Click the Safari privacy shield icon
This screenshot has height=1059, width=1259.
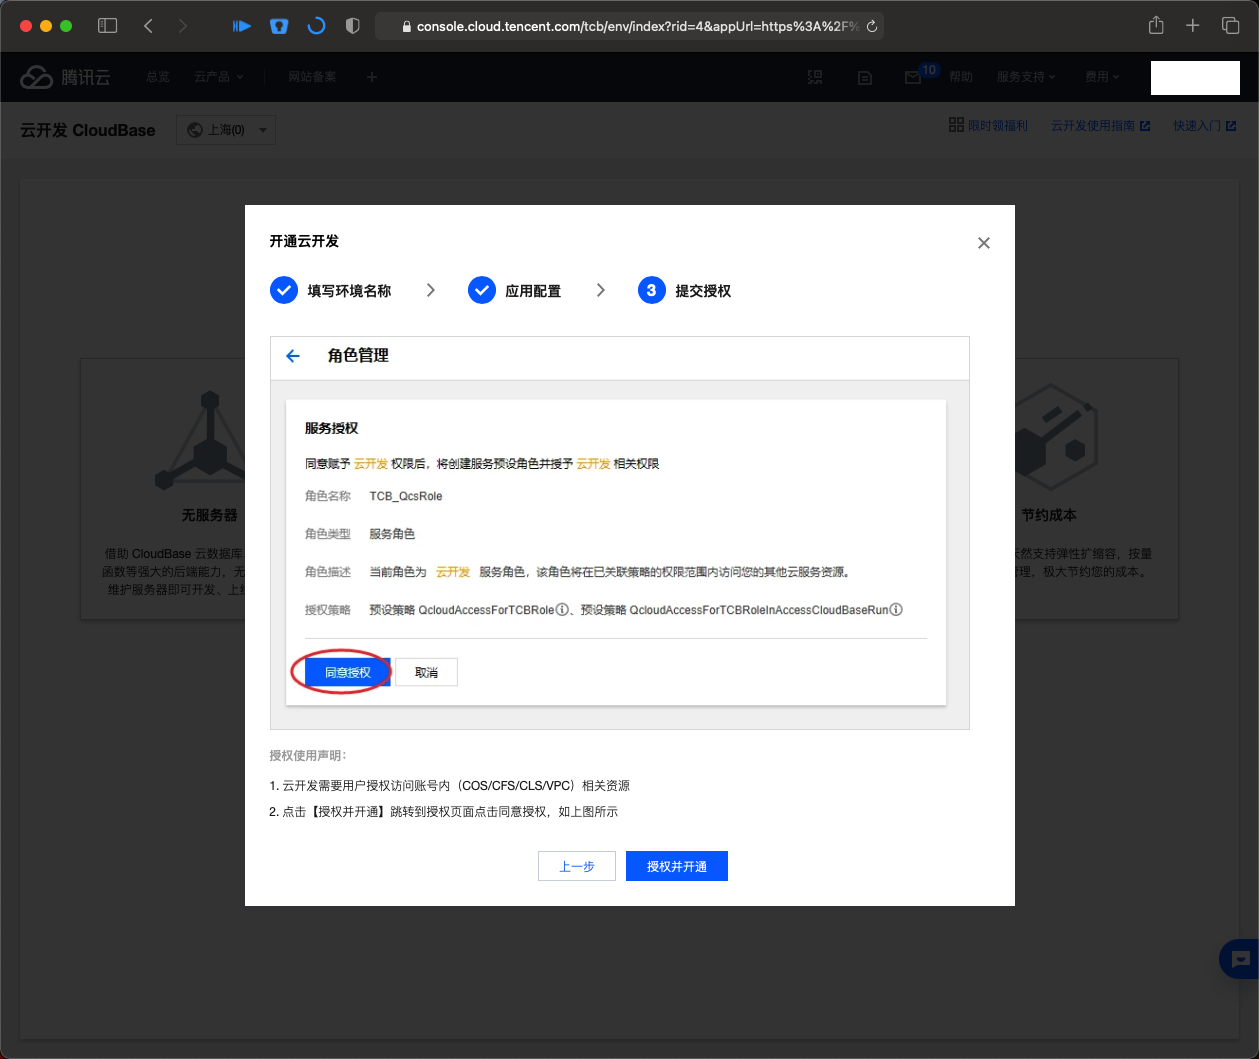click(352, 24)
